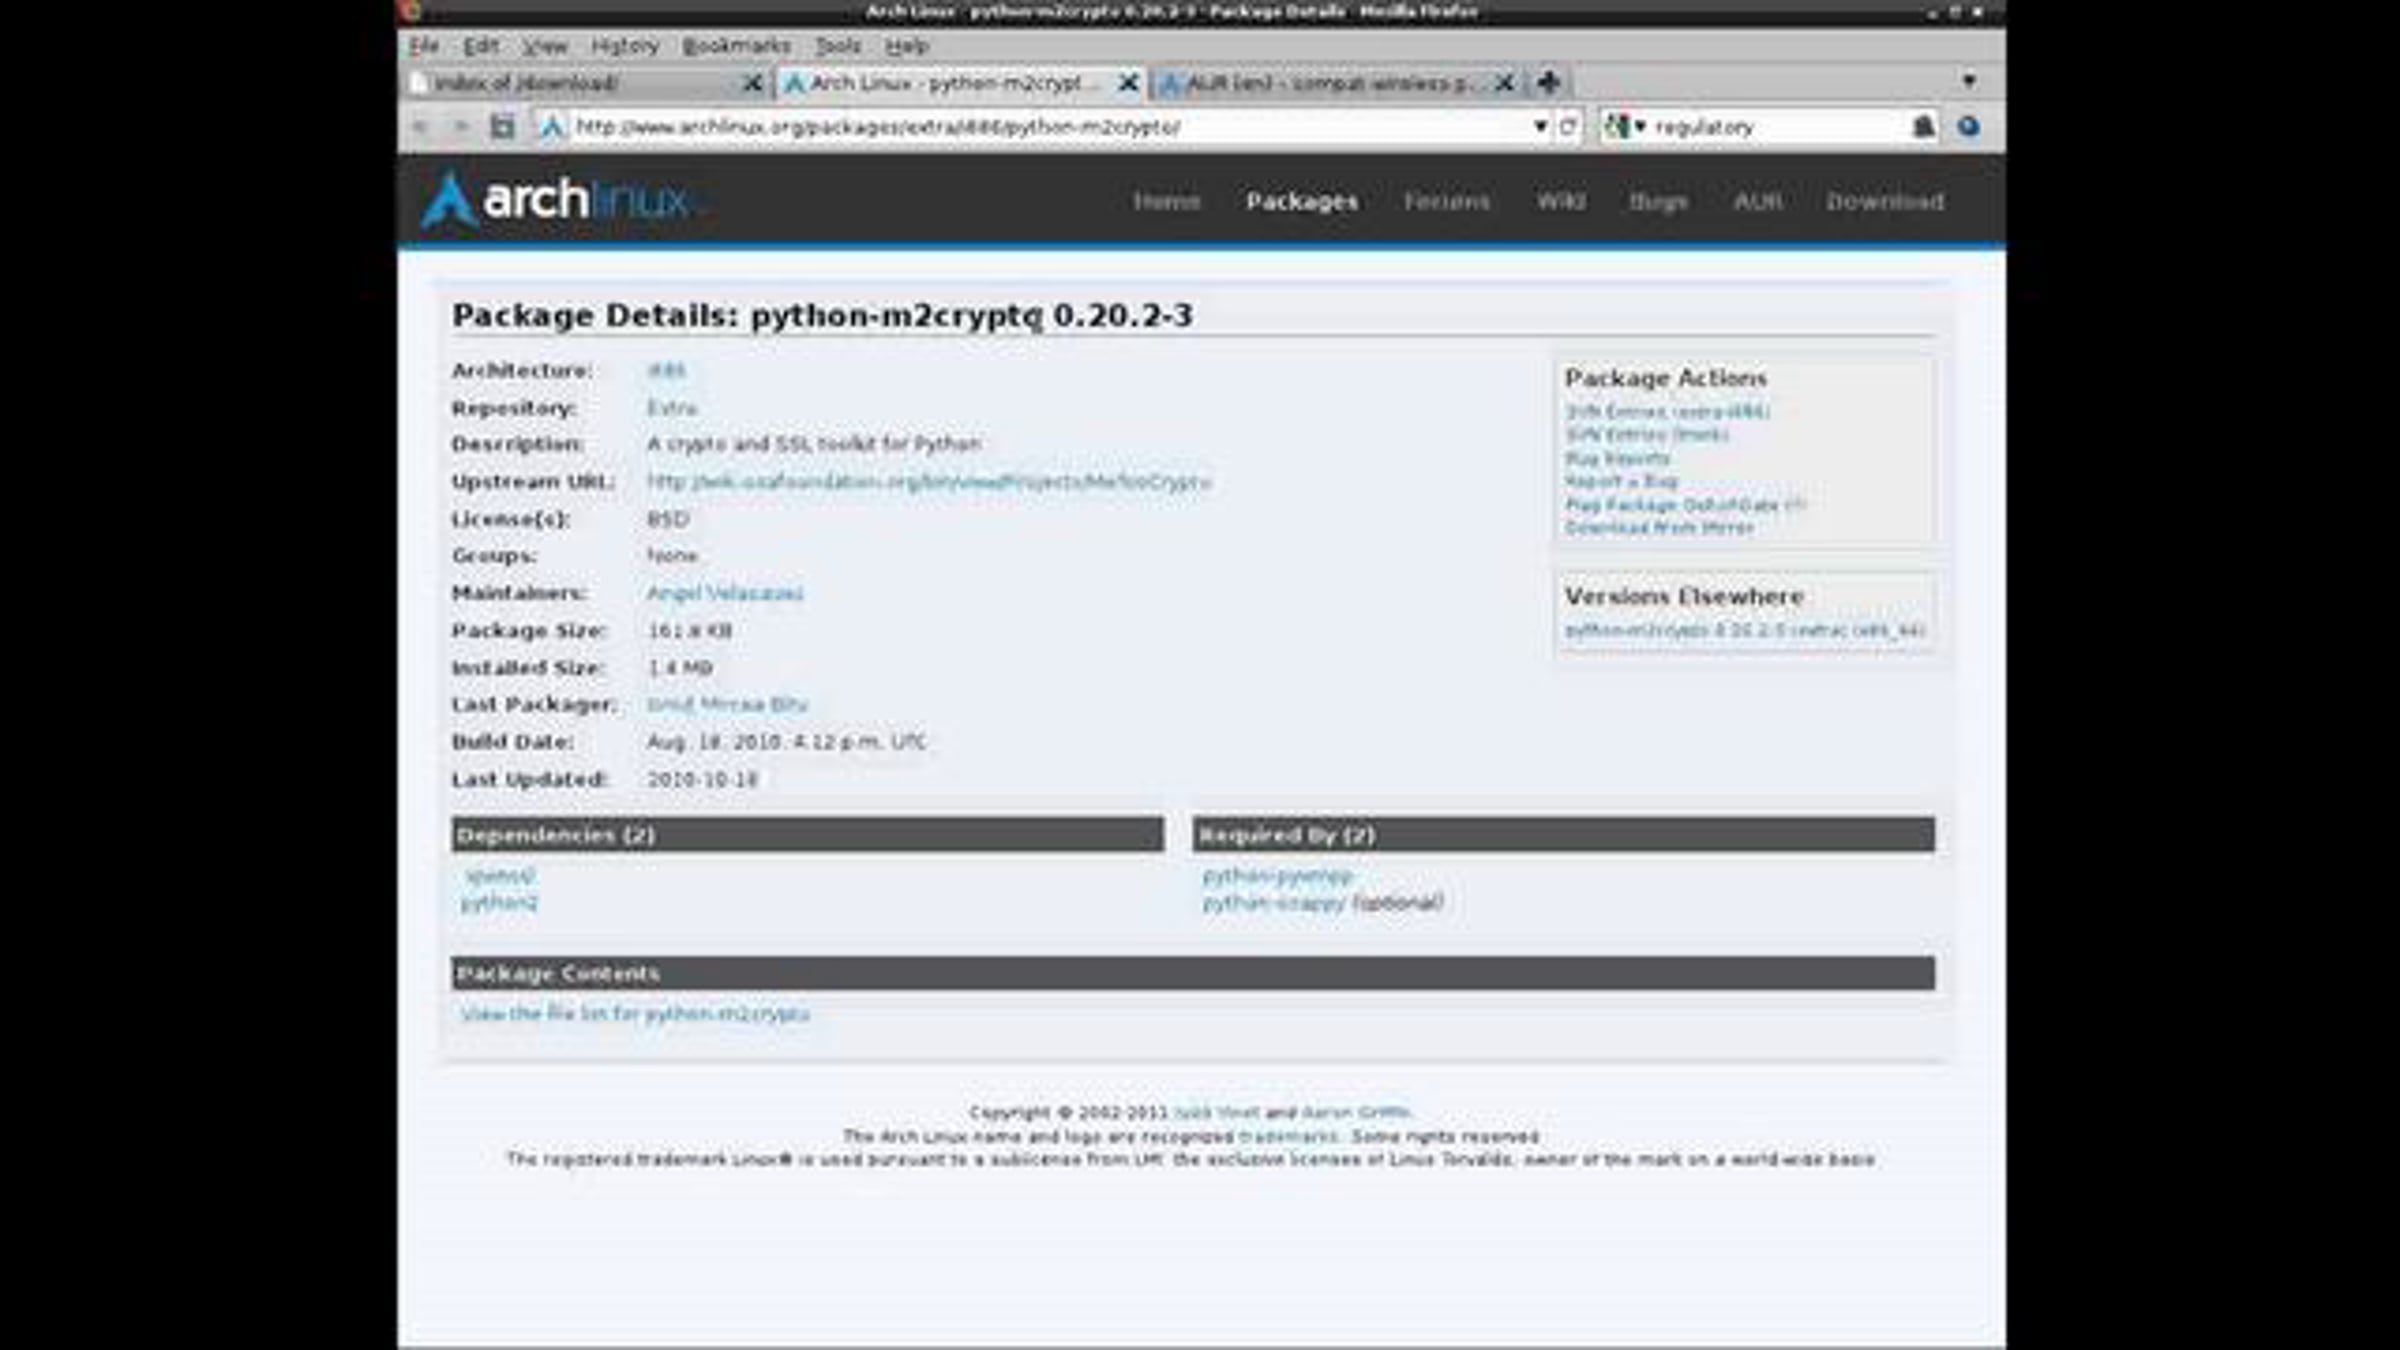The width and height of the screenshot is (2400, 1350).
Task: Click the Last Updated date value
Action: pyautogui.click(x=702, y=780)
